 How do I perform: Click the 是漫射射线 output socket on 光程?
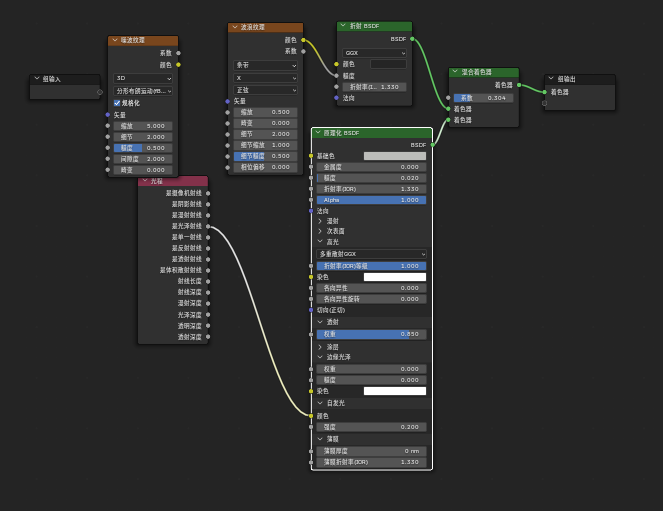(208, 215)
